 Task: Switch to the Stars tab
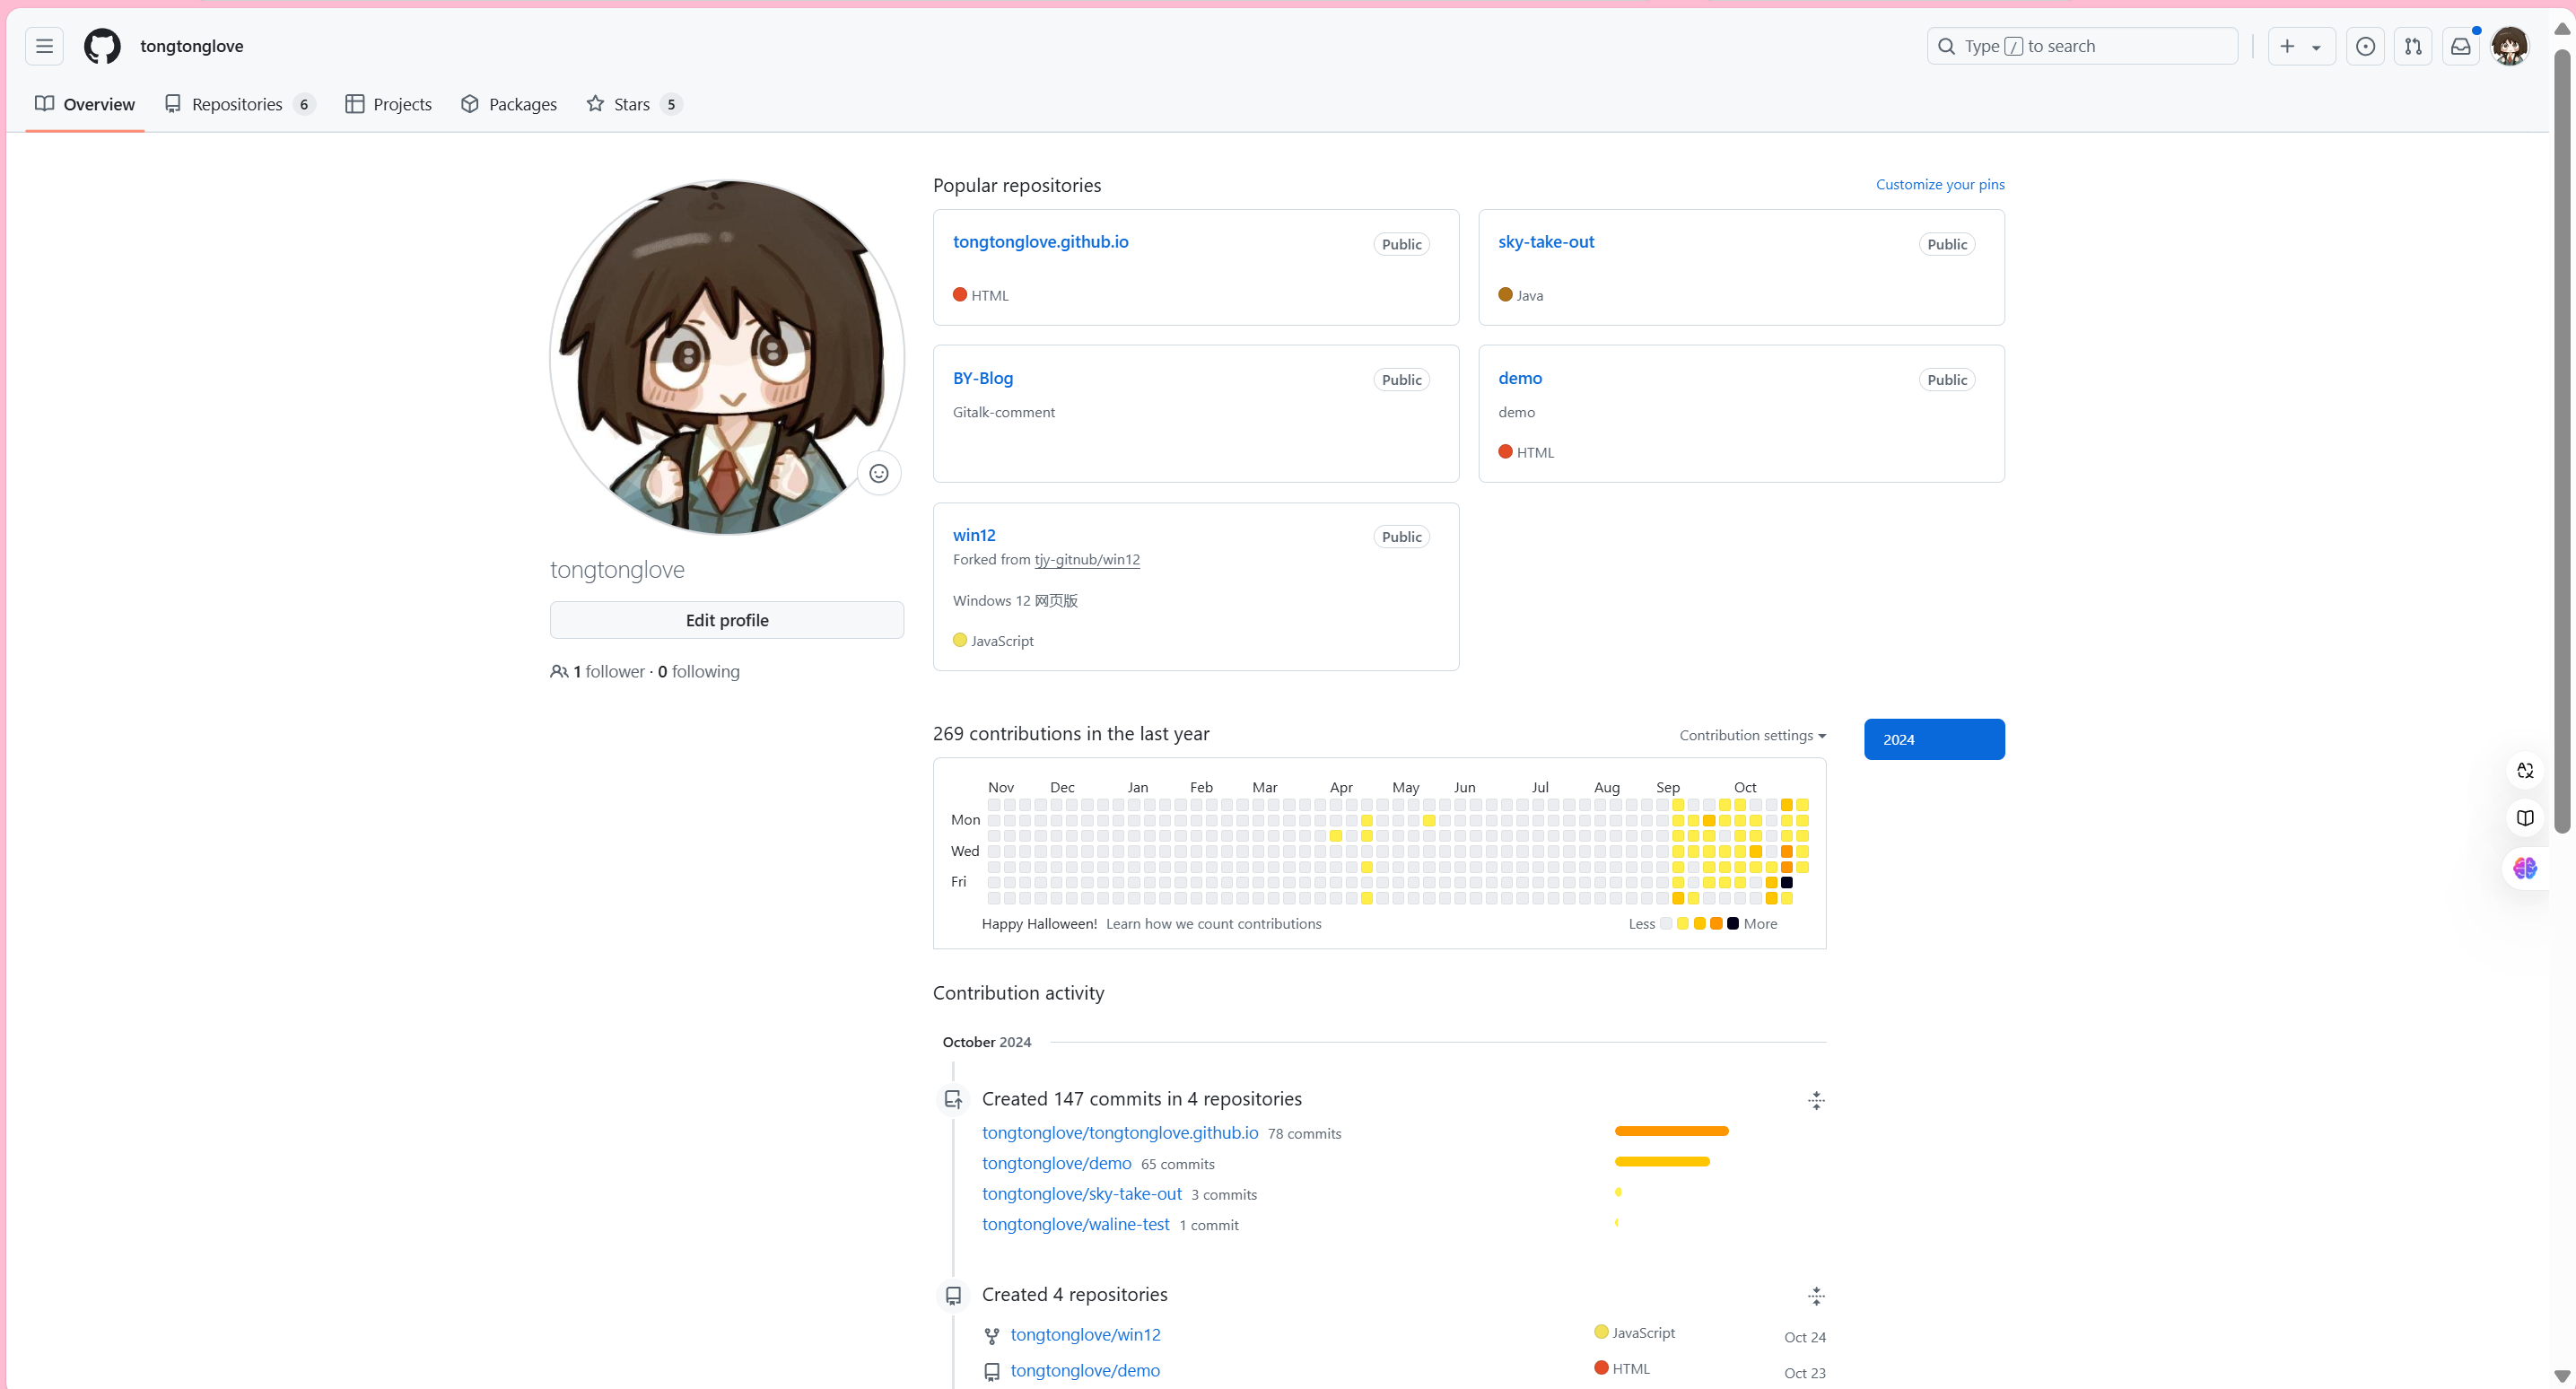tap(634, 104)
